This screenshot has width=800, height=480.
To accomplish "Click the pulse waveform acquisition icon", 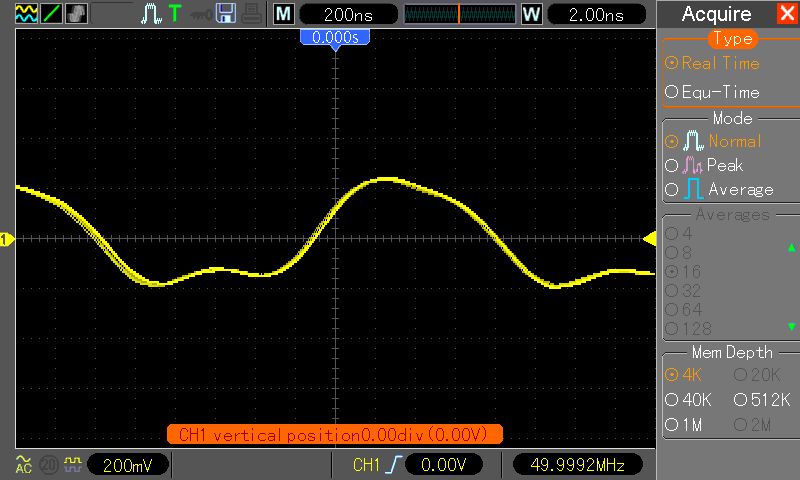I will [x=151, y=13].
